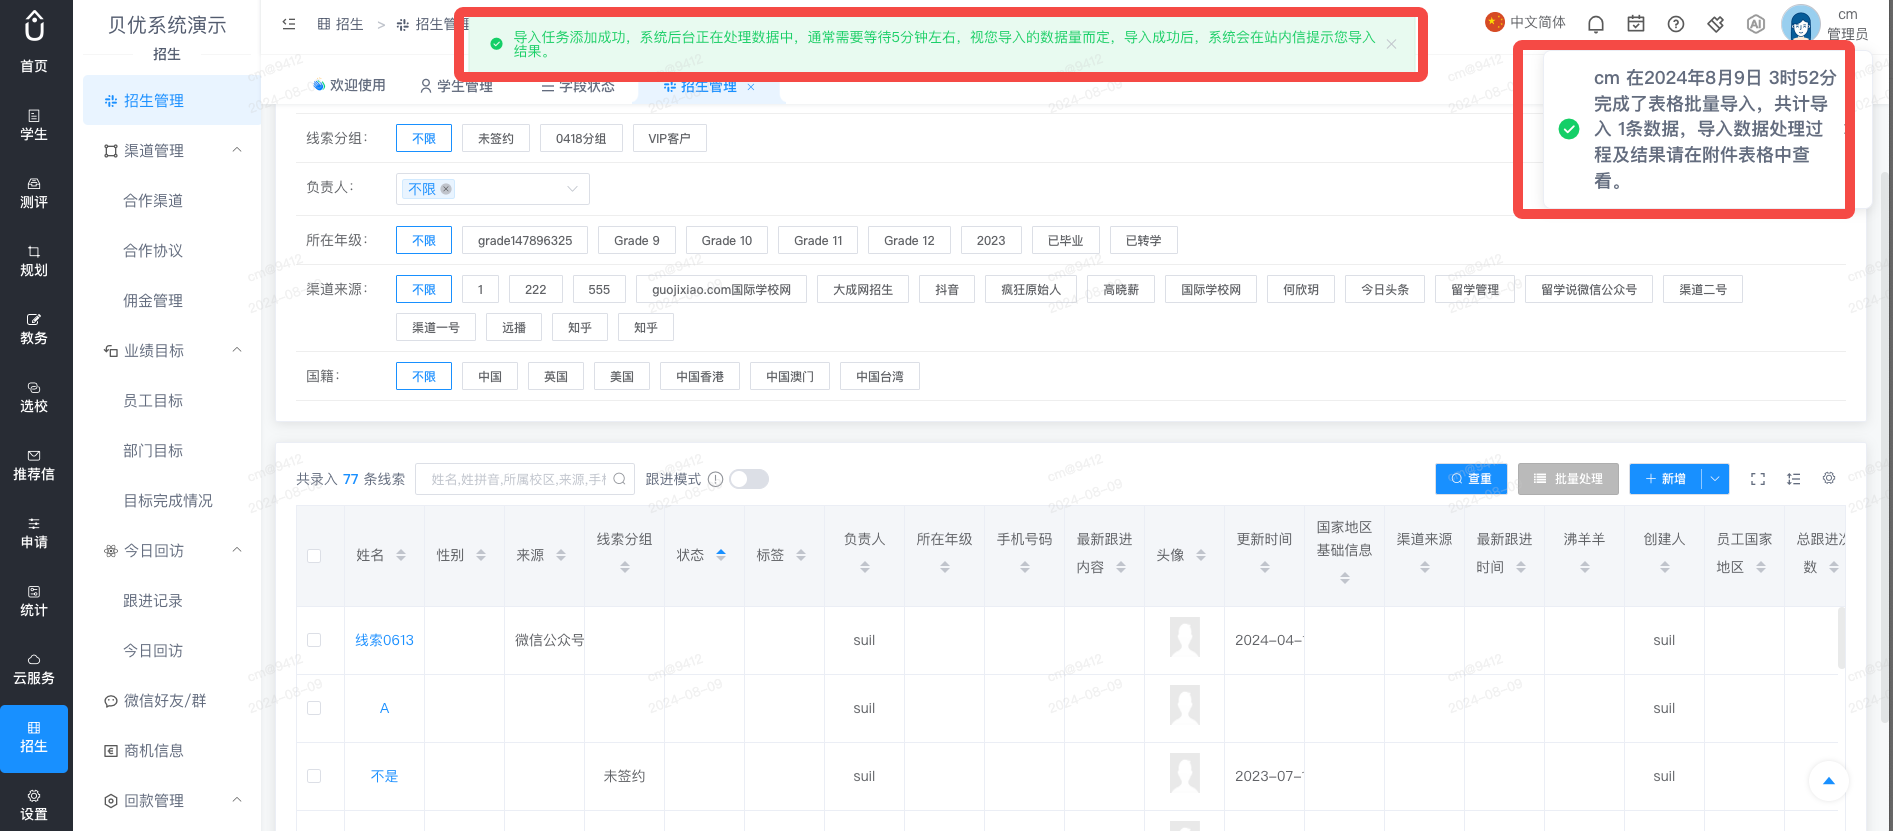This screenshot has width=1893, height=831.
Task: Check the box for 线索0613 row
Action: [314, 640]
